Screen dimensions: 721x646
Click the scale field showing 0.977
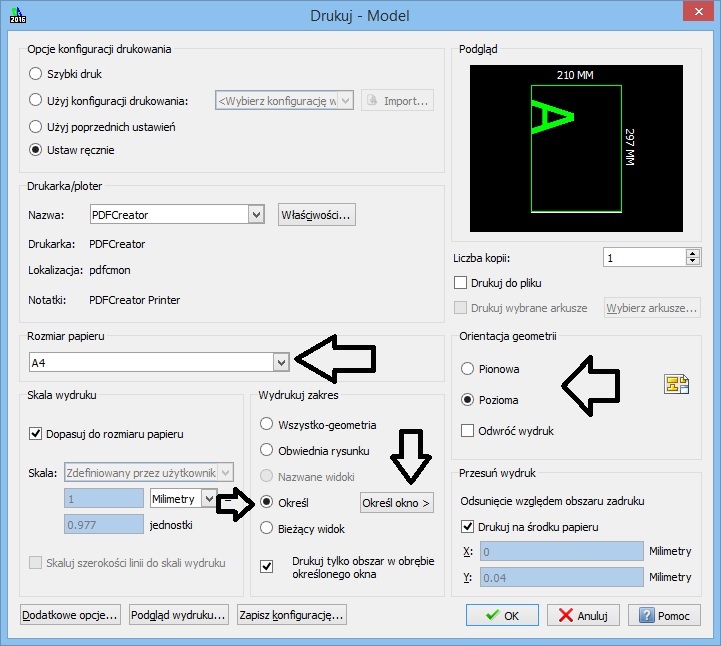(x=104, y=524)
